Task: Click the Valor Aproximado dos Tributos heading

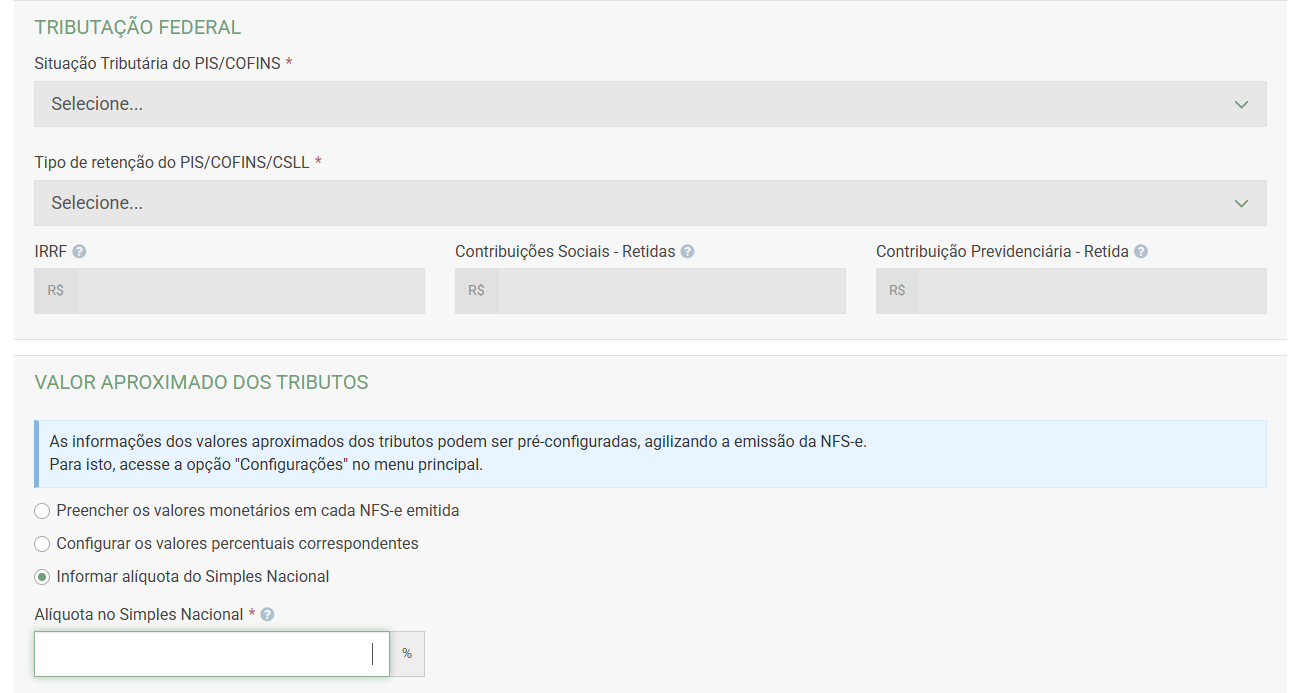Action: (x=201, y=382)
